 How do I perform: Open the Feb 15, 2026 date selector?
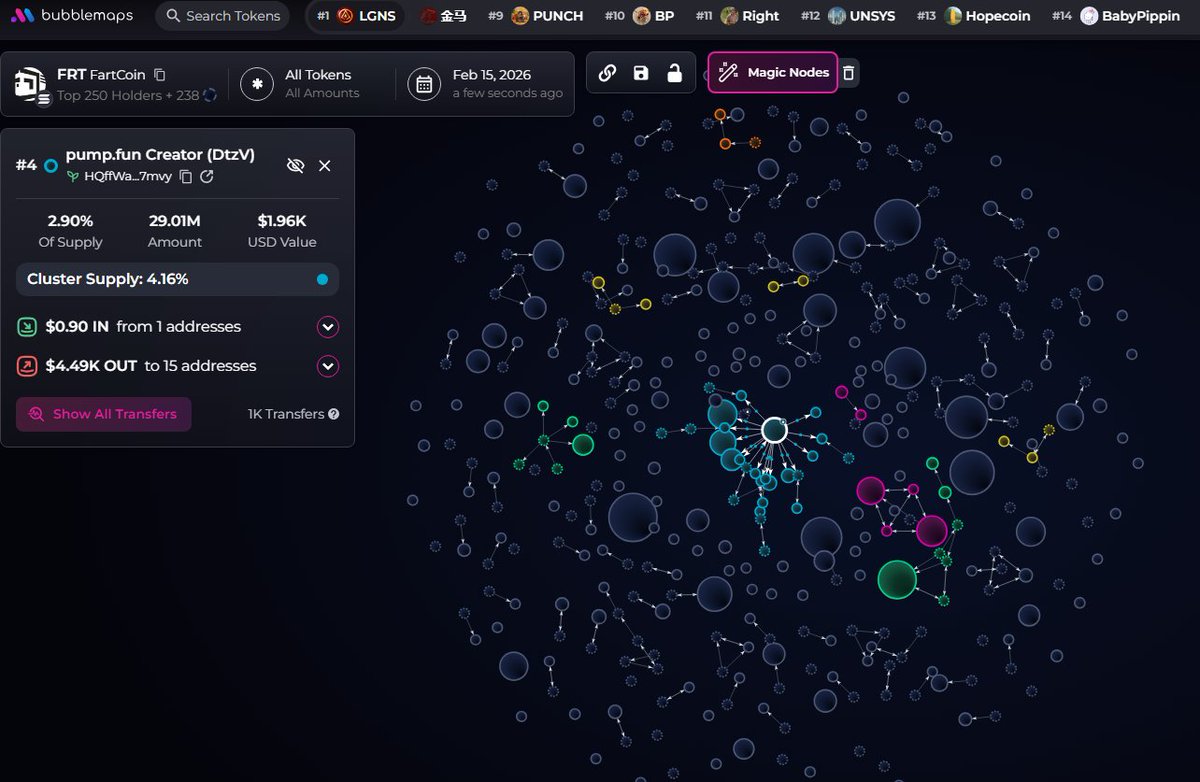(487, 84)
